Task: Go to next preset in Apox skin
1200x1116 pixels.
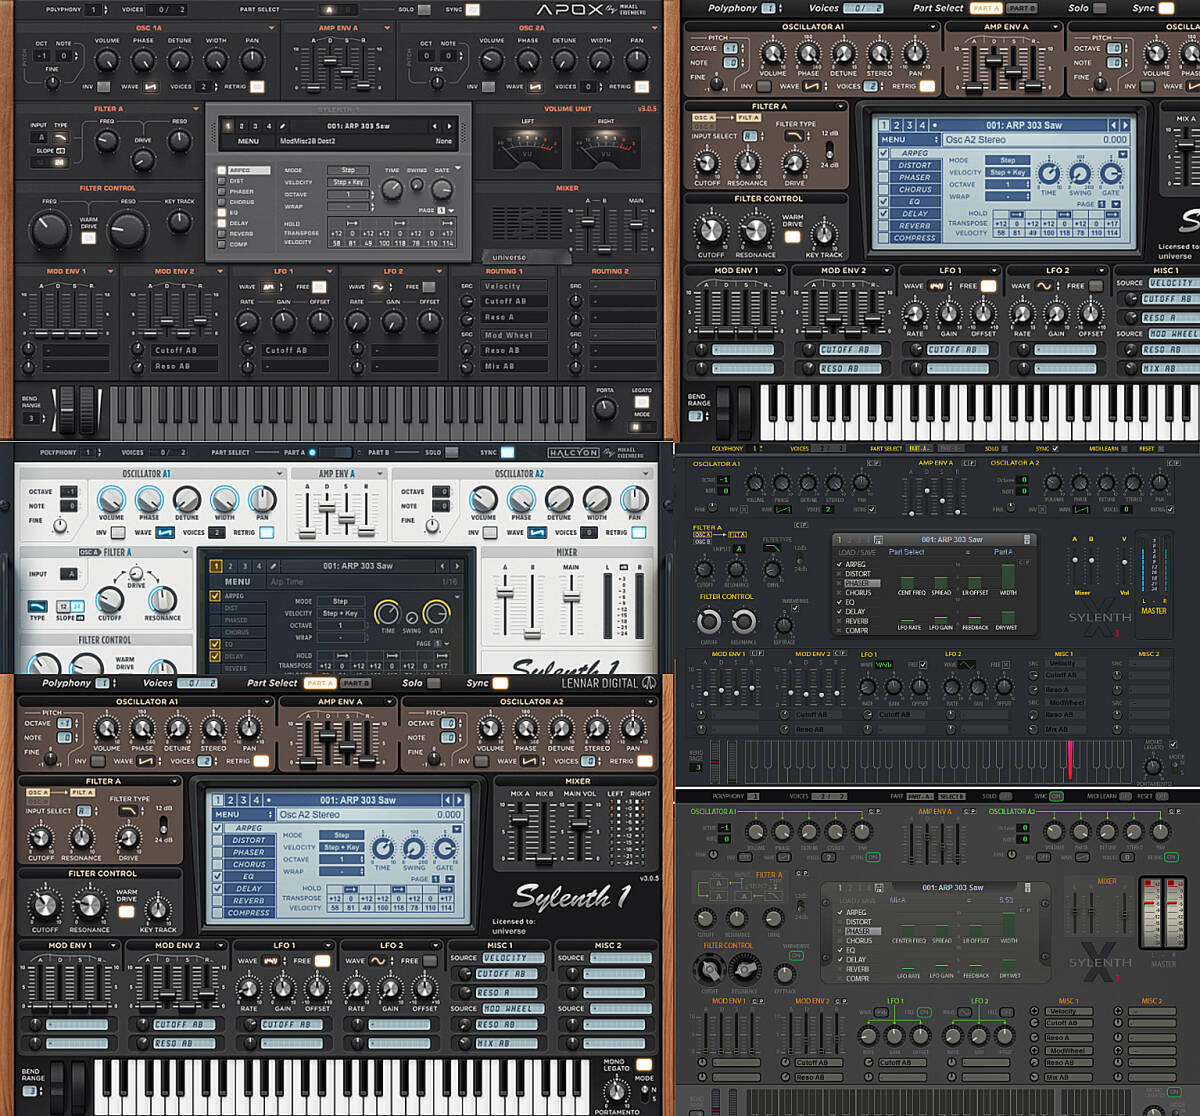Action: pyautogui.click(x=451, y=126)
